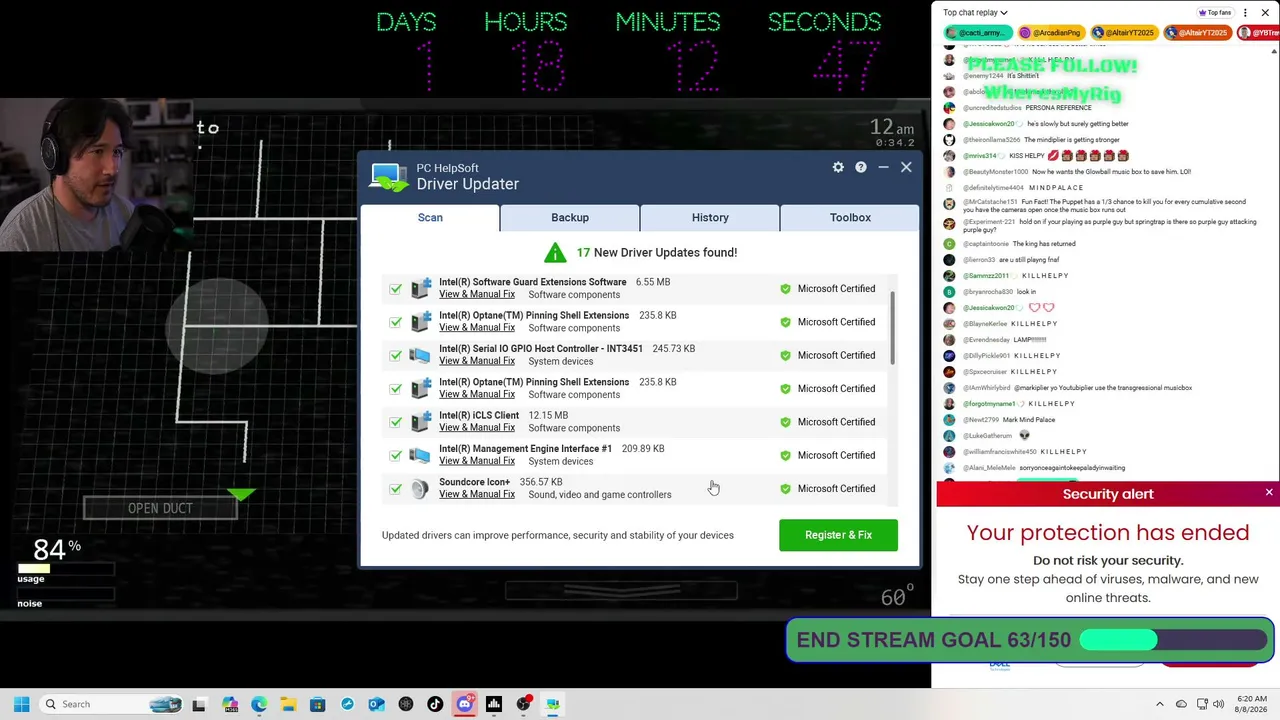Viewport: 1280px width, 720px height.
Task: Select the orange @AltairYT2025 chip in chat
Action: click(x=1198, y=33)
